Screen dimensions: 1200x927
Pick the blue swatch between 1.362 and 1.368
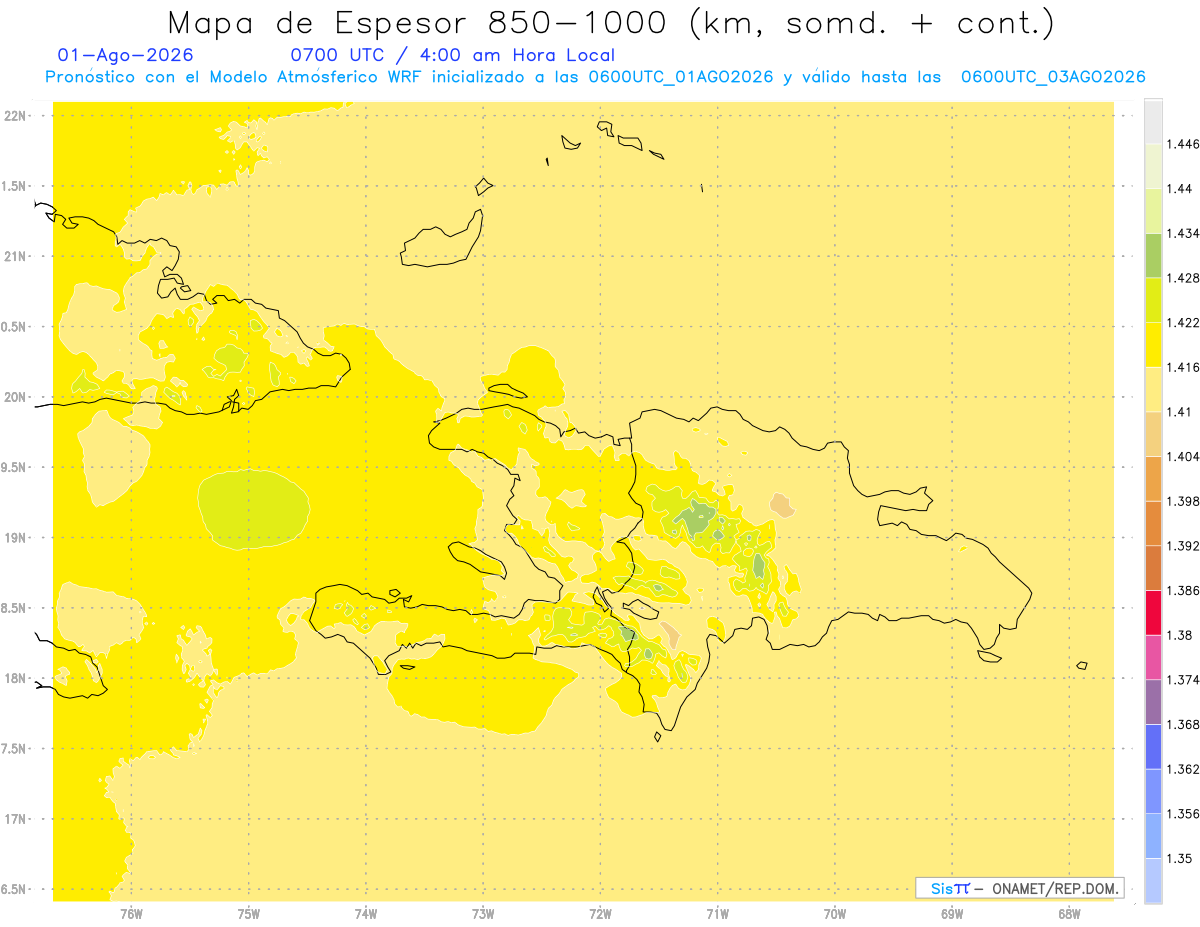pos(1153,747)
